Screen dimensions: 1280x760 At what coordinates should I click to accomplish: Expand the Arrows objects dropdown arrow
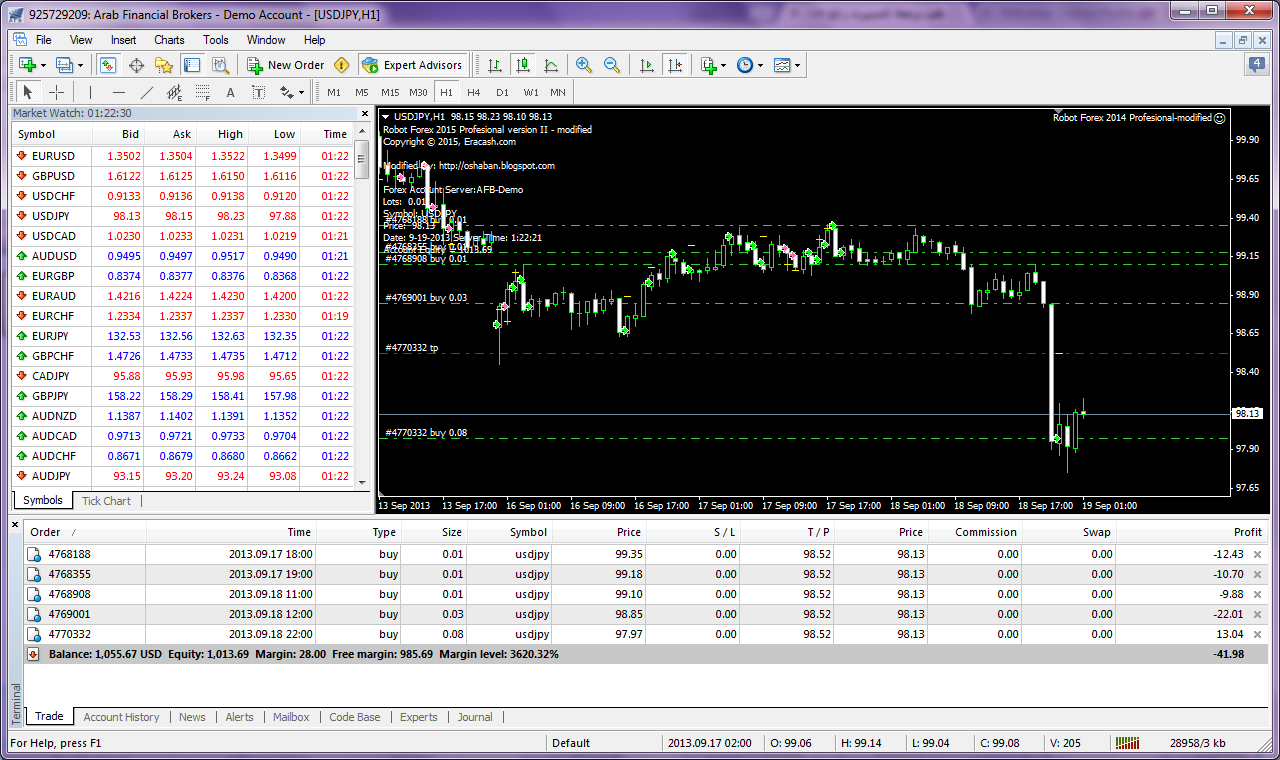pos(301,93)
